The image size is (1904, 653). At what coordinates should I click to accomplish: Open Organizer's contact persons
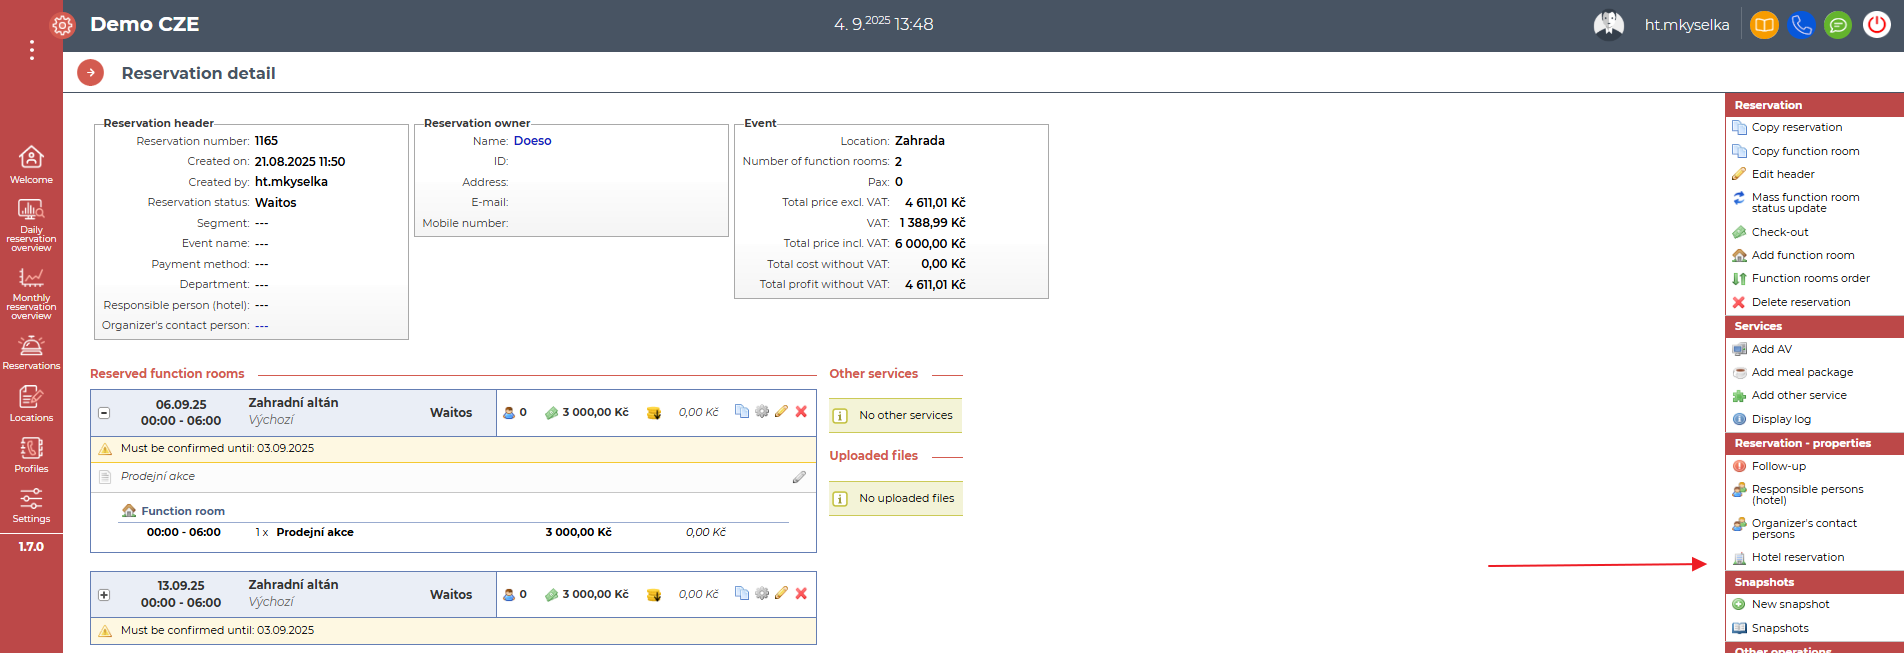click(1804, 528)
